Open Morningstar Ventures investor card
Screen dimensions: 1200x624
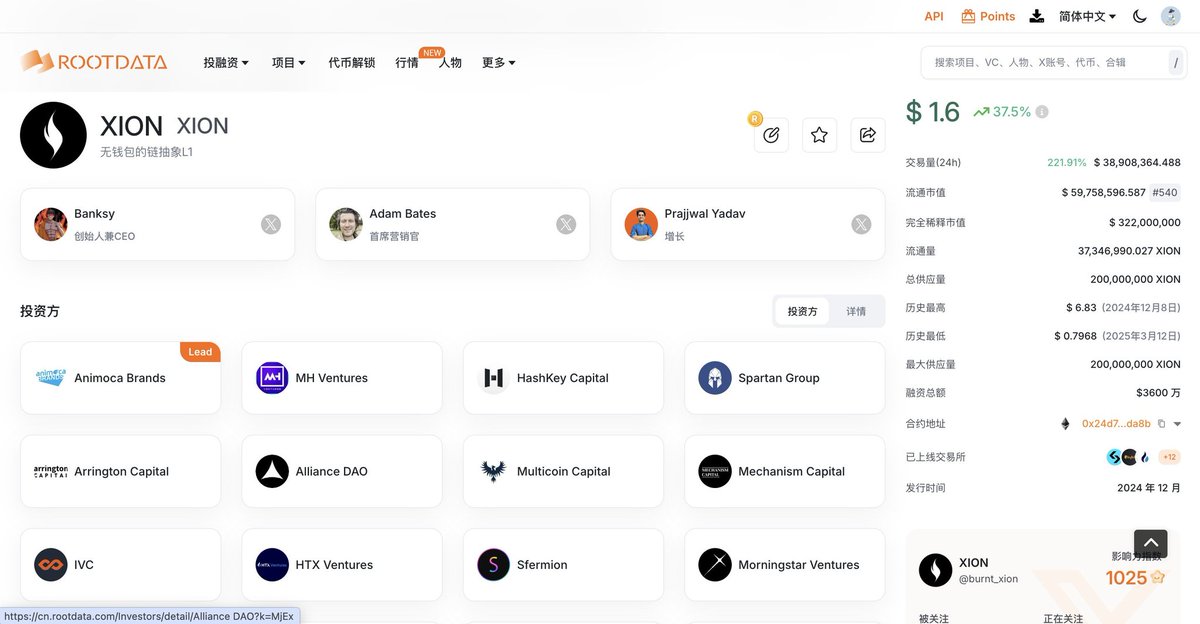point(785,565)
